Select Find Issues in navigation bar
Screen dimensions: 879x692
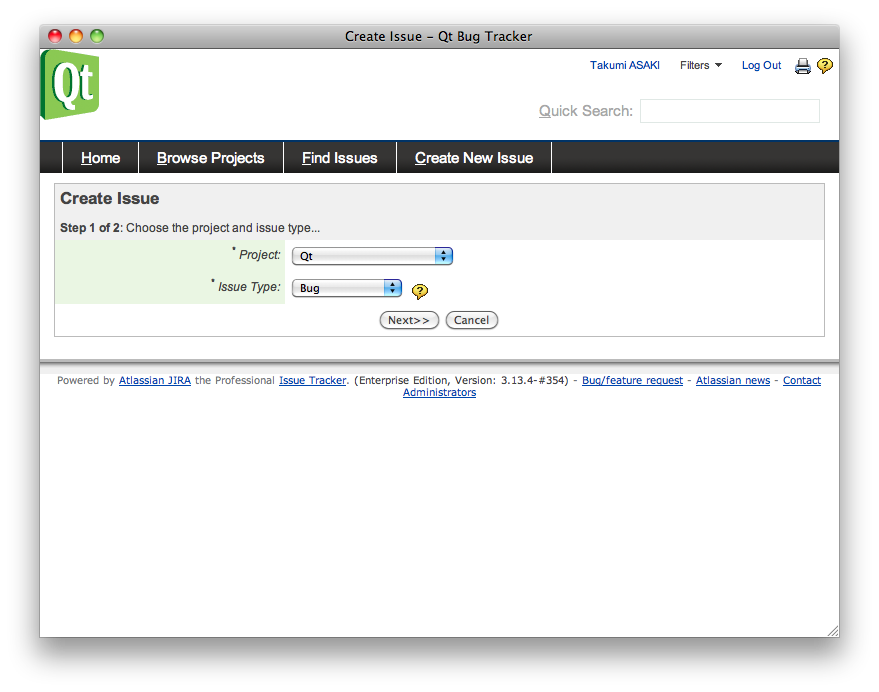pyautogui.click(x=339, y=158)
